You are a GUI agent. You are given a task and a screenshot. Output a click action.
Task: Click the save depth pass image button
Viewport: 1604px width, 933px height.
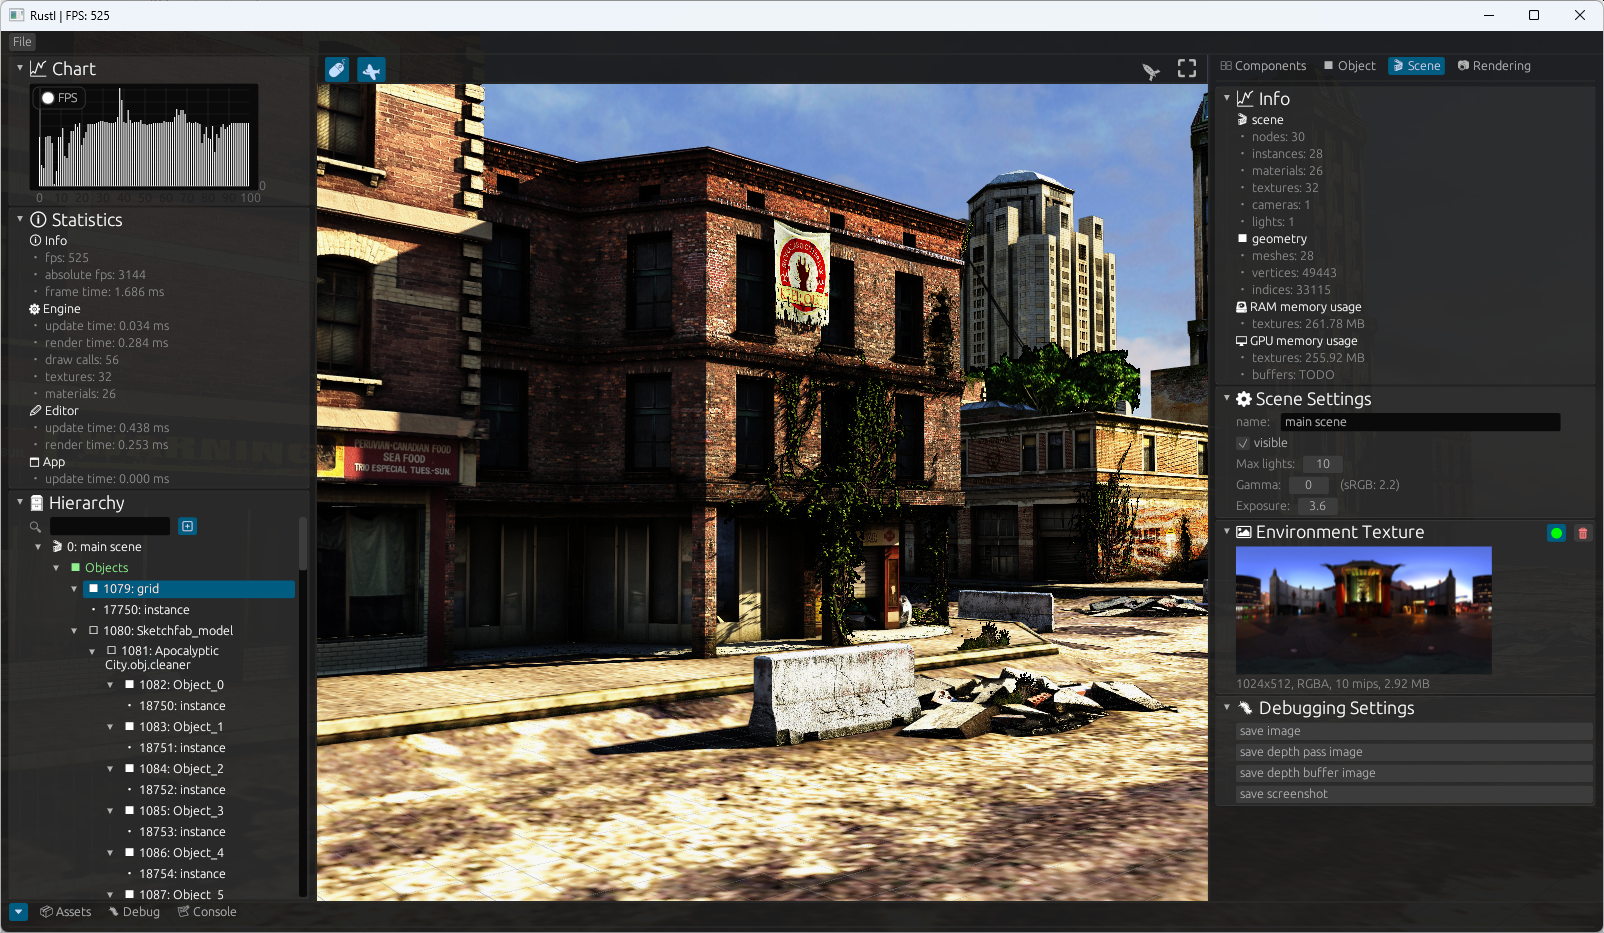tap(1414, 752)
